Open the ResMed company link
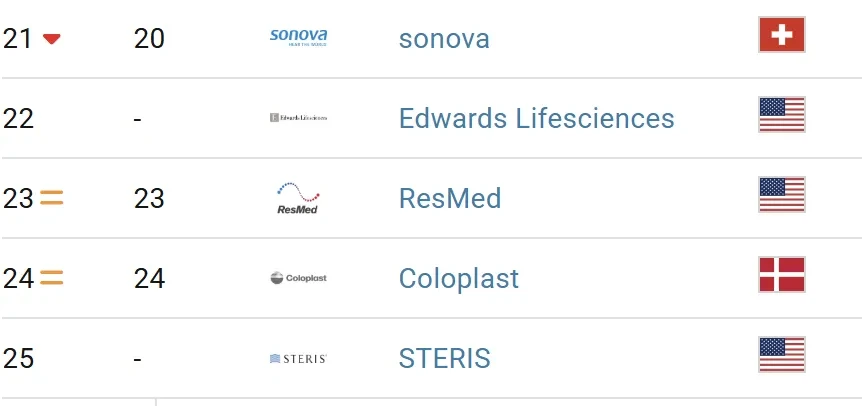 (x=450, y=198)
